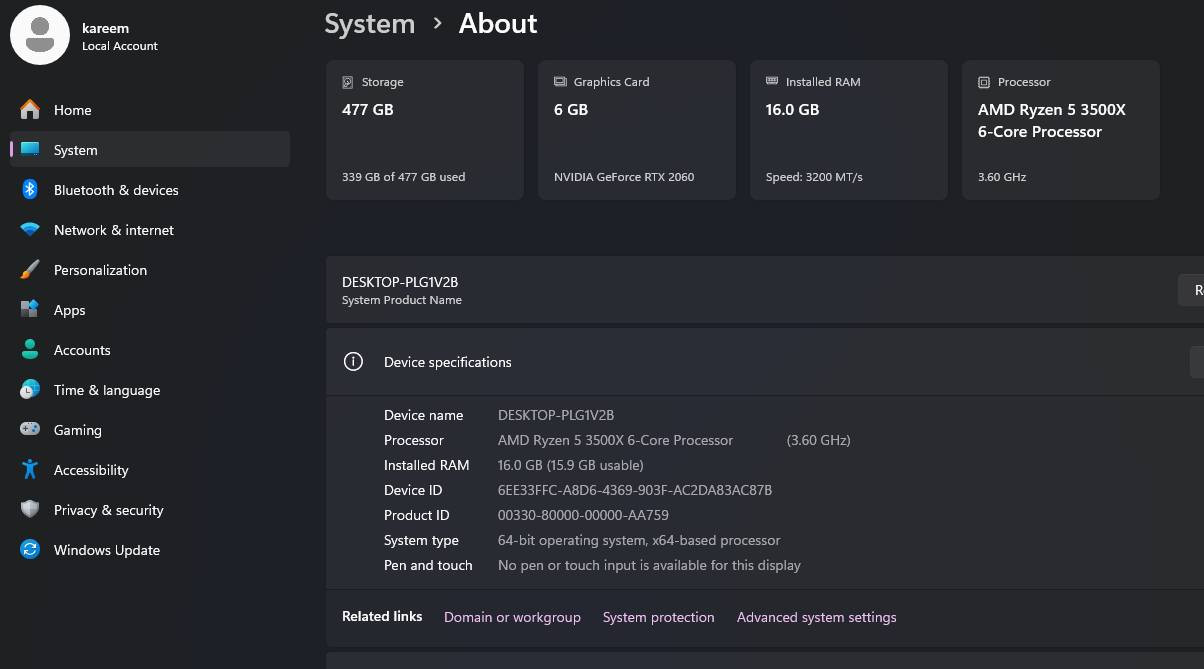The width and height of the screenshot is (1204, 669).
Task: Click the Time & language globe icon
Action: point(30,390)
